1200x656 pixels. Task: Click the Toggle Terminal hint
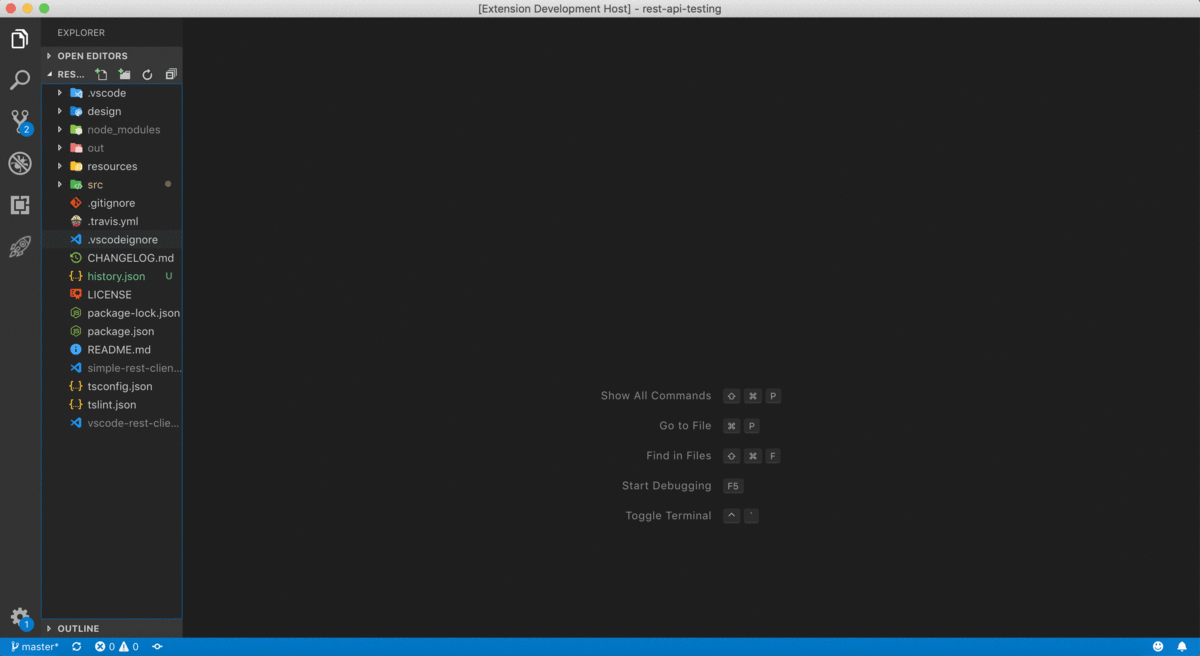point(669,516)
